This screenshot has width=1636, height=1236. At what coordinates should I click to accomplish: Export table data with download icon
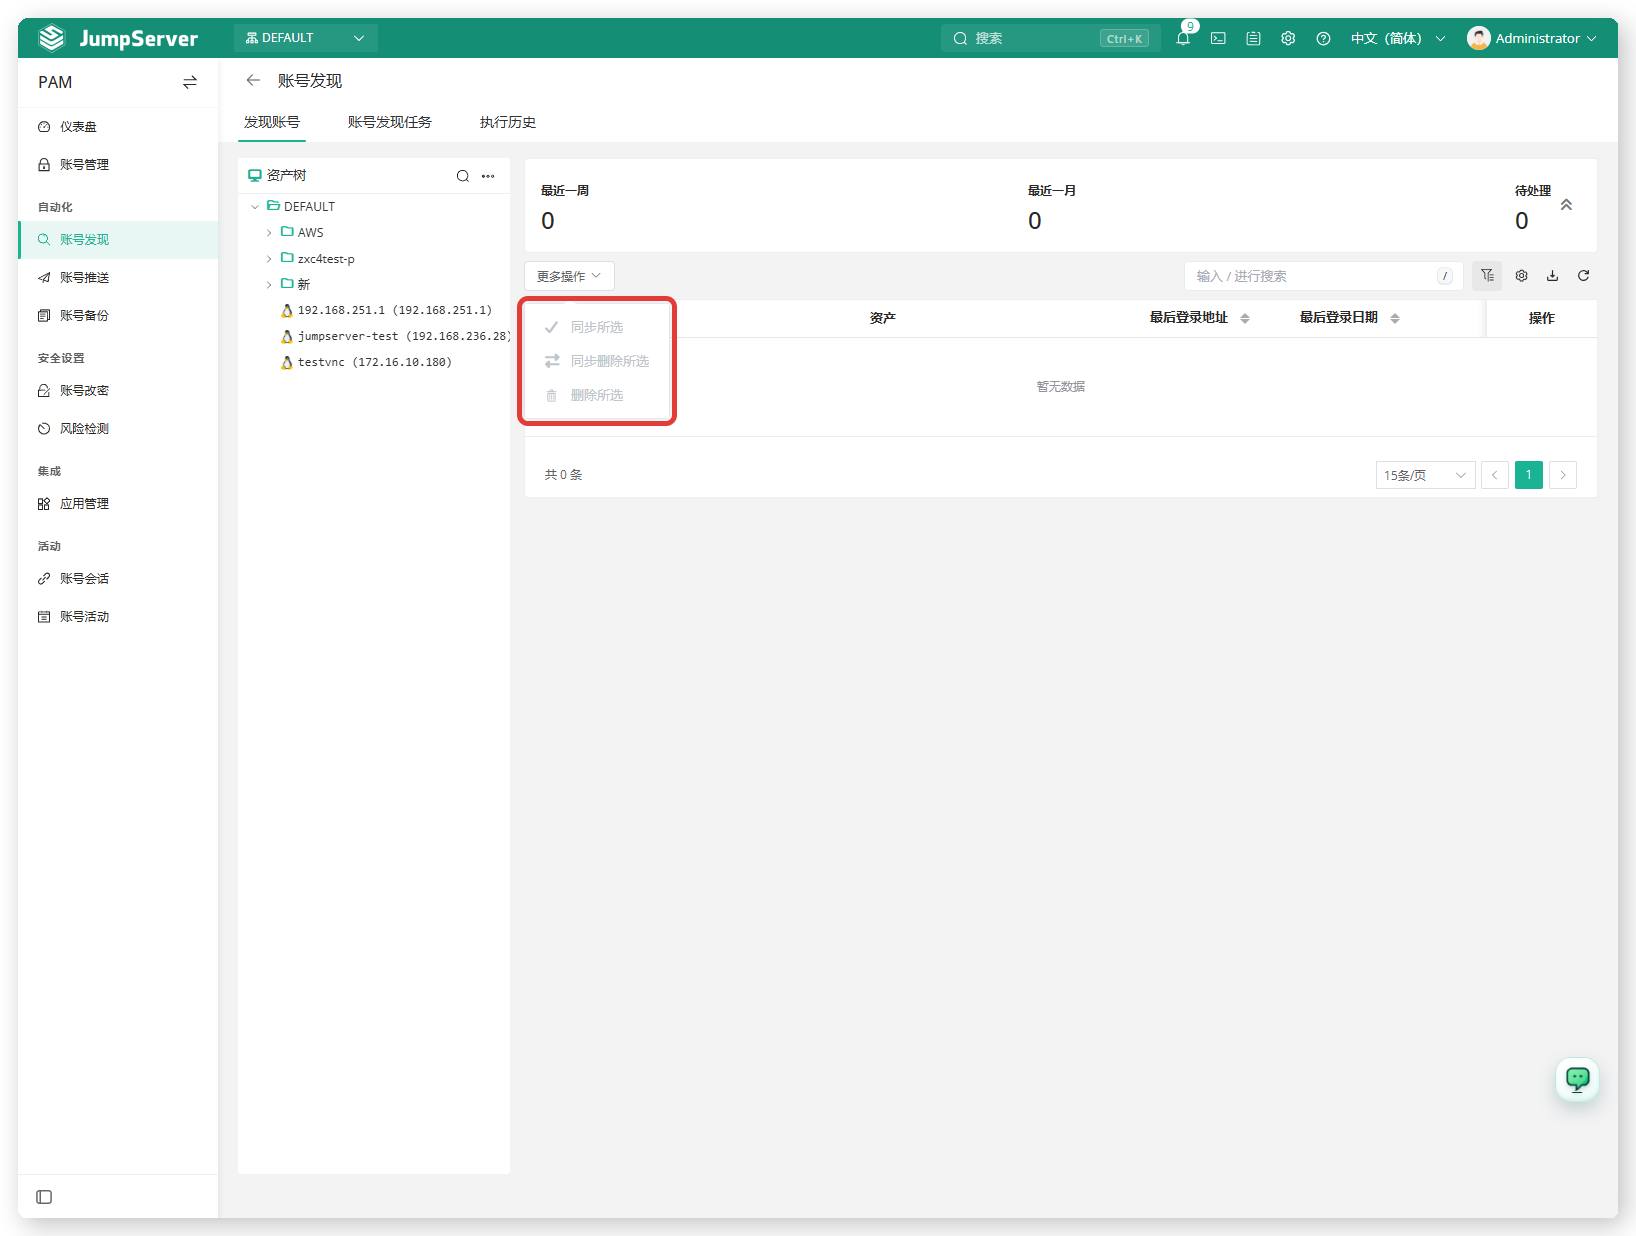tap(1552, 276)
